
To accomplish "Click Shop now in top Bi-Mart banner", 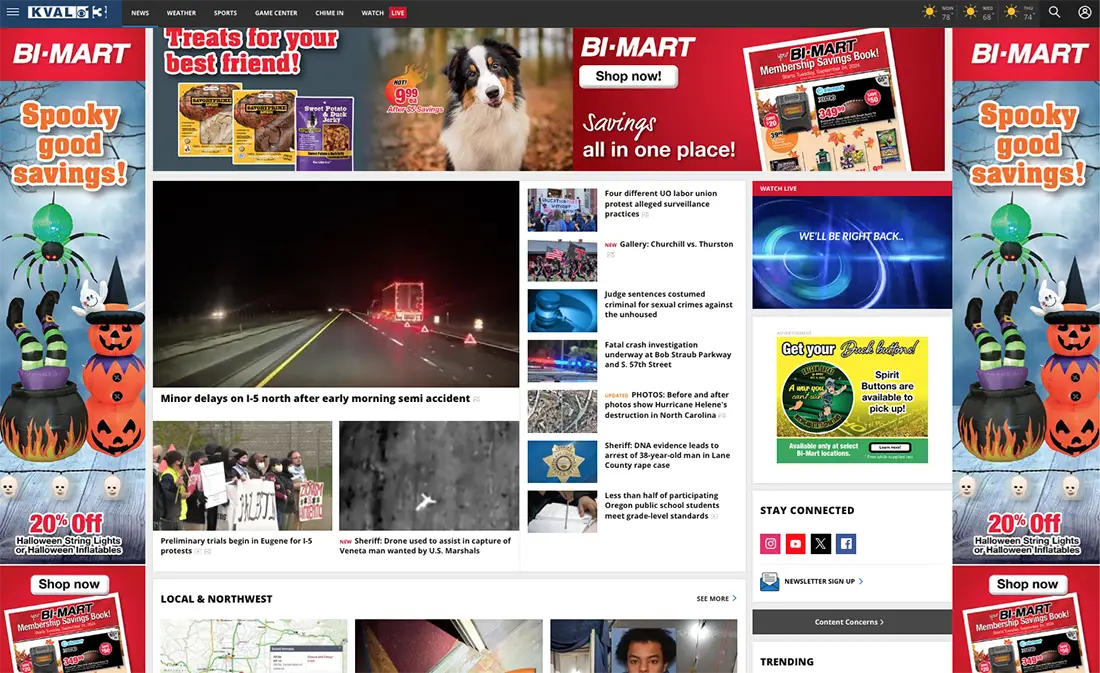I will (629, 76).
